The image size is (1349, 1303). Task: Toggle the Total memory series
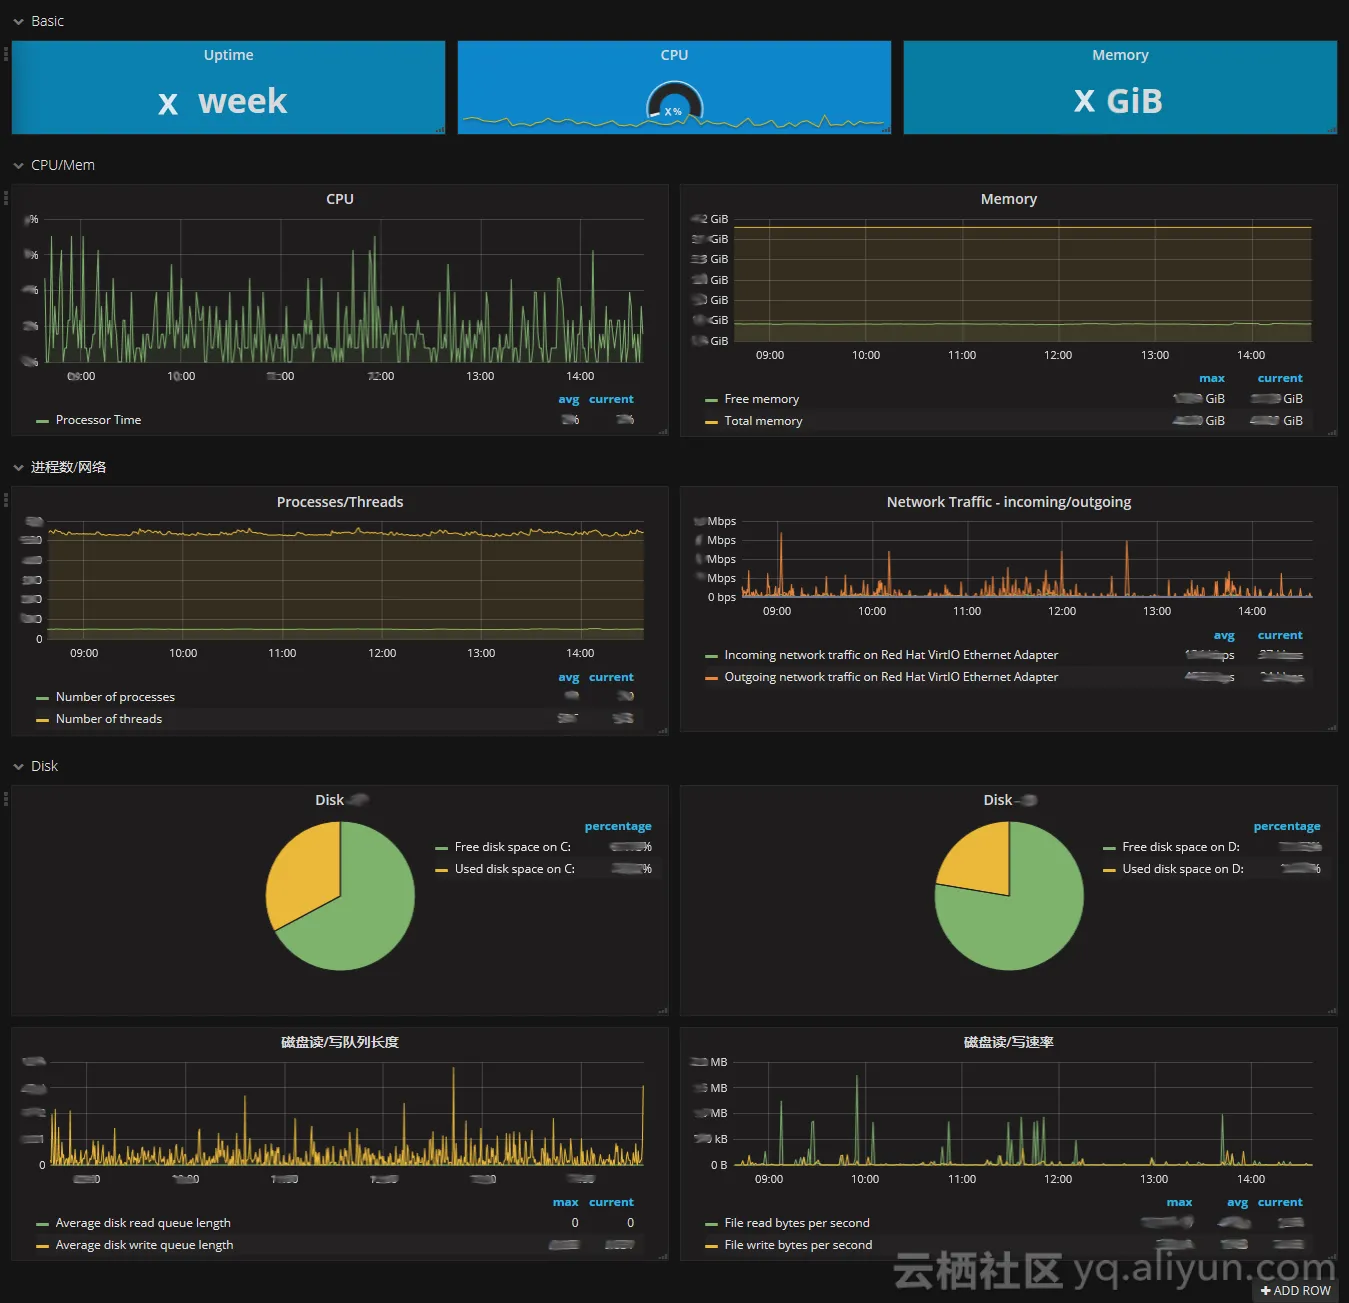pyautogui.click(x=763, y=421)
